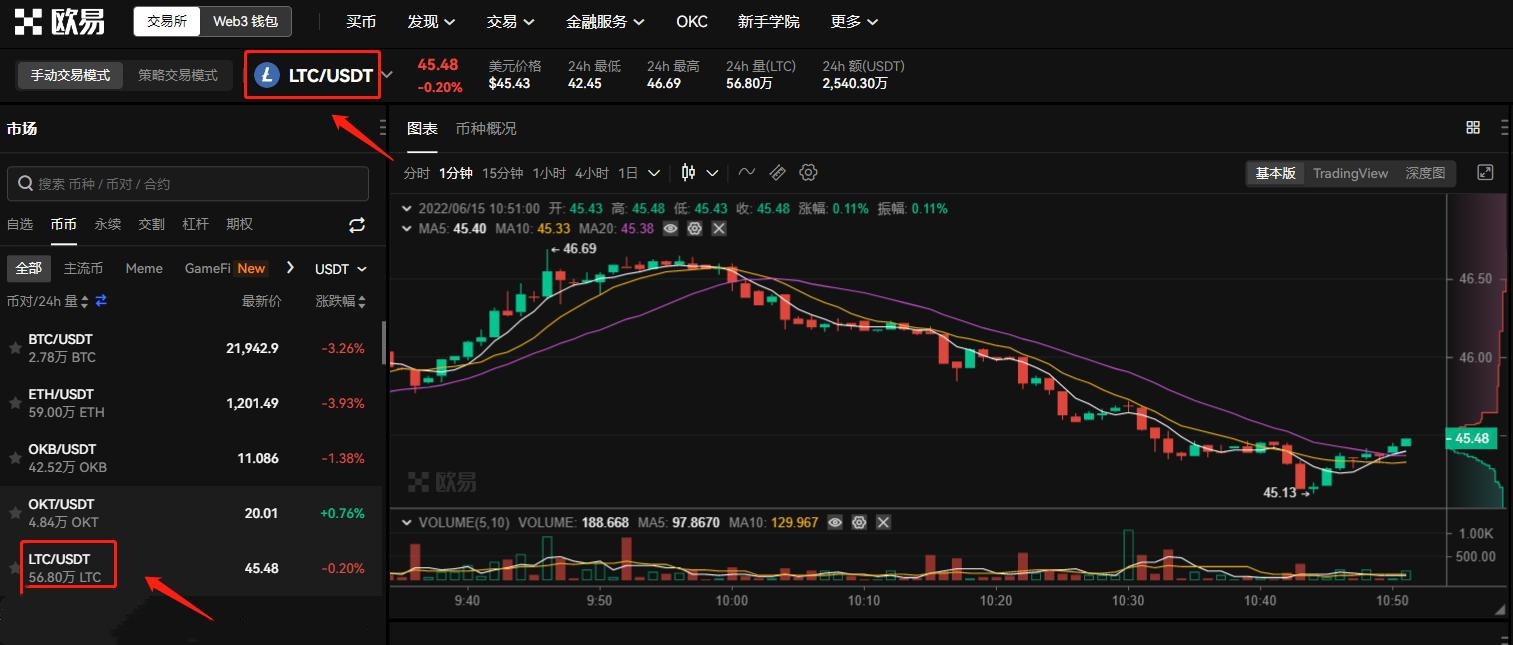The image size is (1513, 645).
Task: Click the market search input field
Action: [x=187, y=183]
